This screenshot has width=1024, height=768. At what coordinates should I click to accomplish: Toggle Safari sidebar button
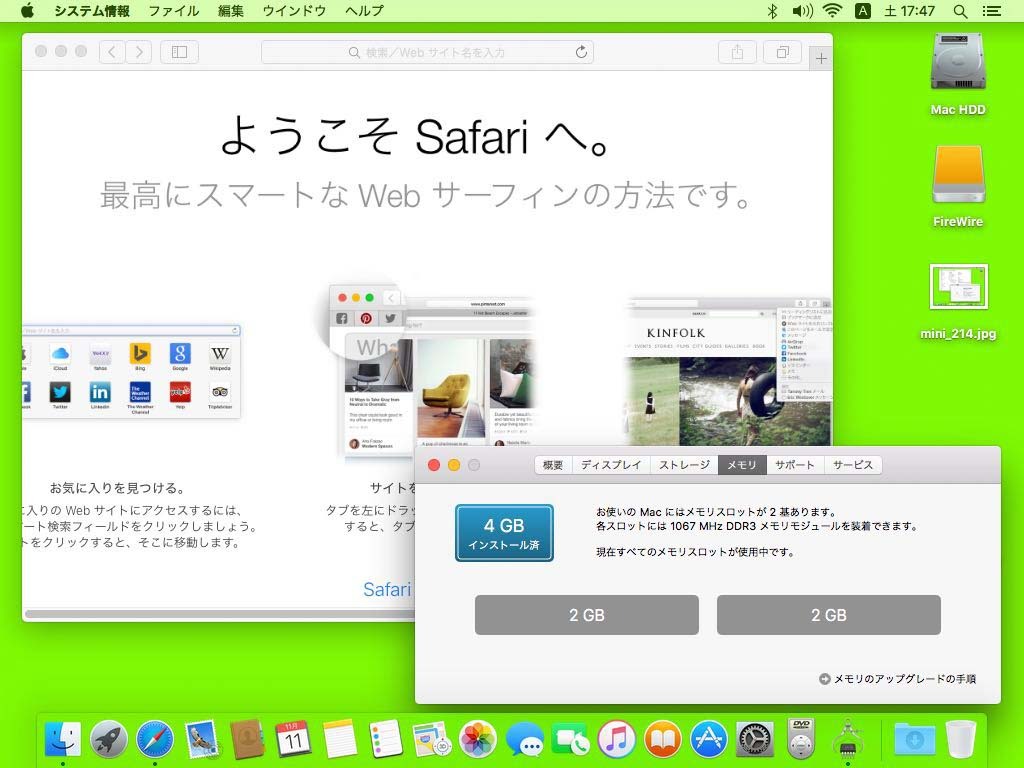point(180,52)
